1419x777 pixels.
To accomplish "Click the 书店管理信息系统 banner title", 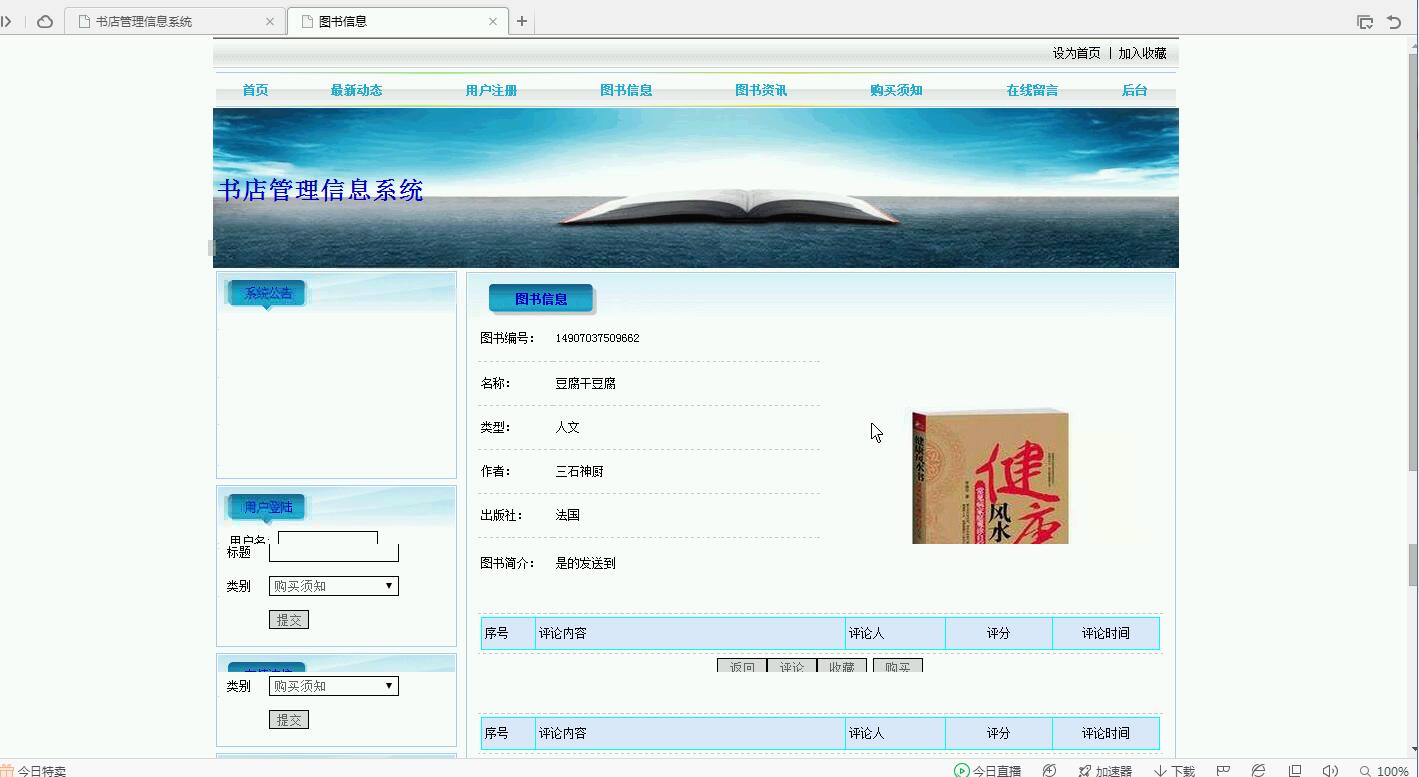I will tap(321, 190).
